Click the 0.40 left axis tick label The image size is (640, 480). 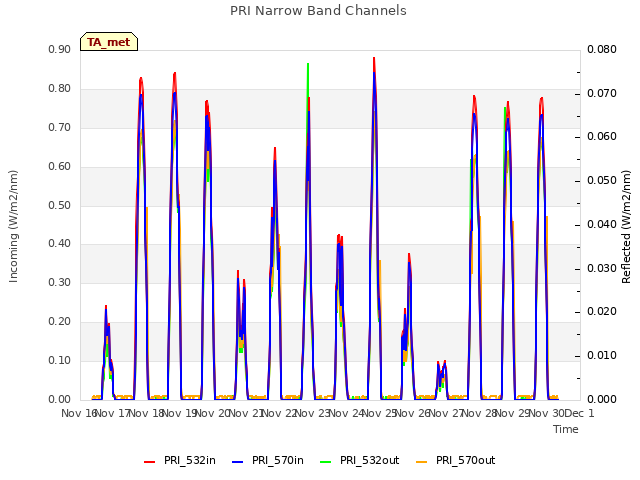pos(60,243)
